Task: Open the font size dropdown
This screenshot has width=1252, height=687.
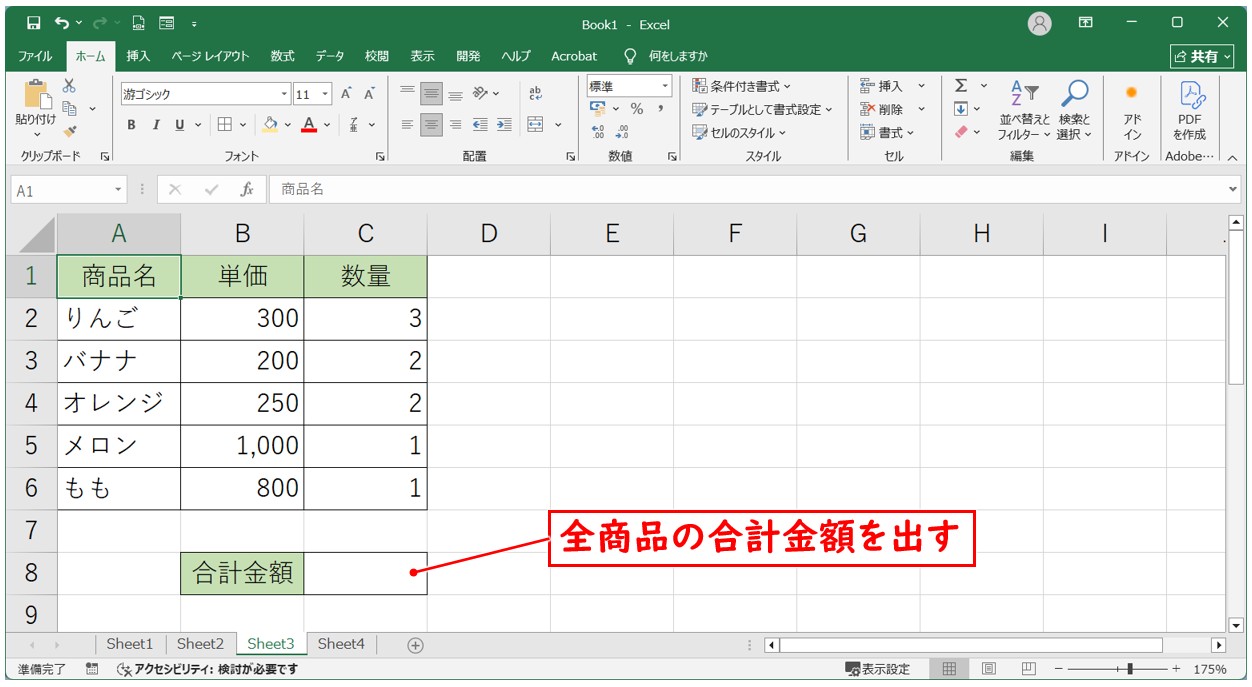Action: click(326, 94)
